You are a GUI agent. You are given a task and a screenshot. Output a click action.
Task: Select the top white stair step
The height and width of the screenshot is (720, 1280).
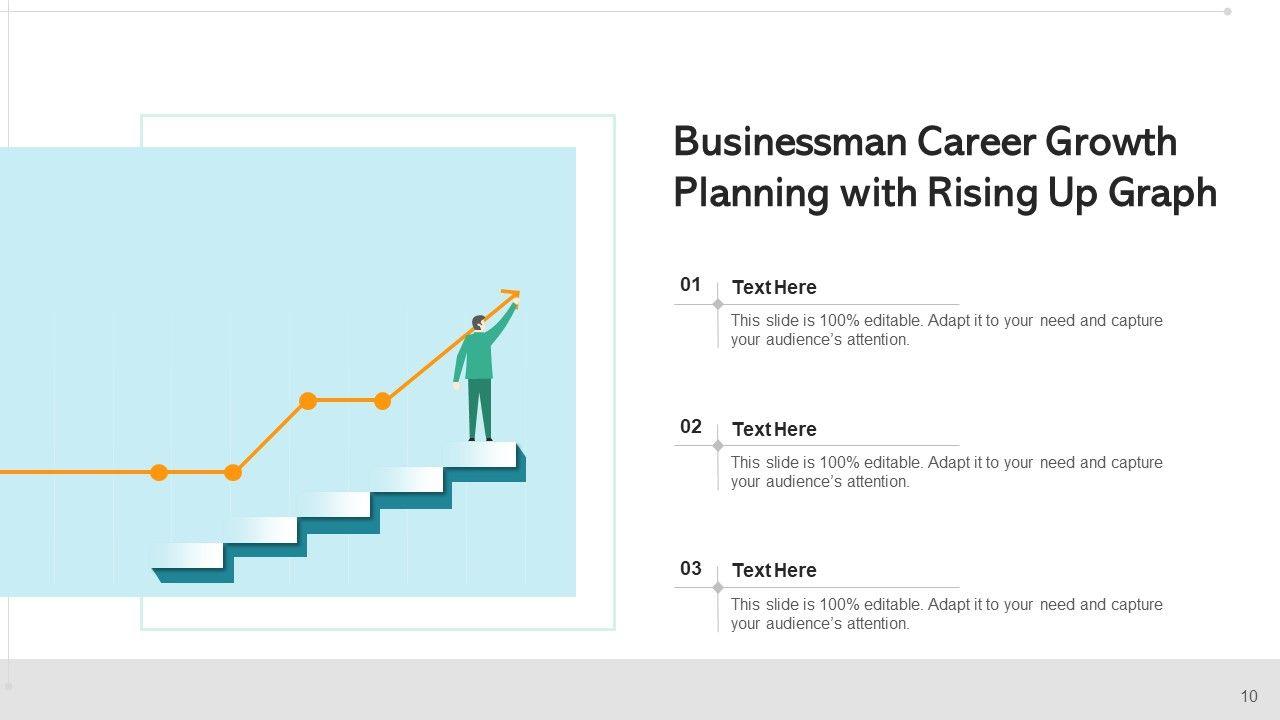480,454
